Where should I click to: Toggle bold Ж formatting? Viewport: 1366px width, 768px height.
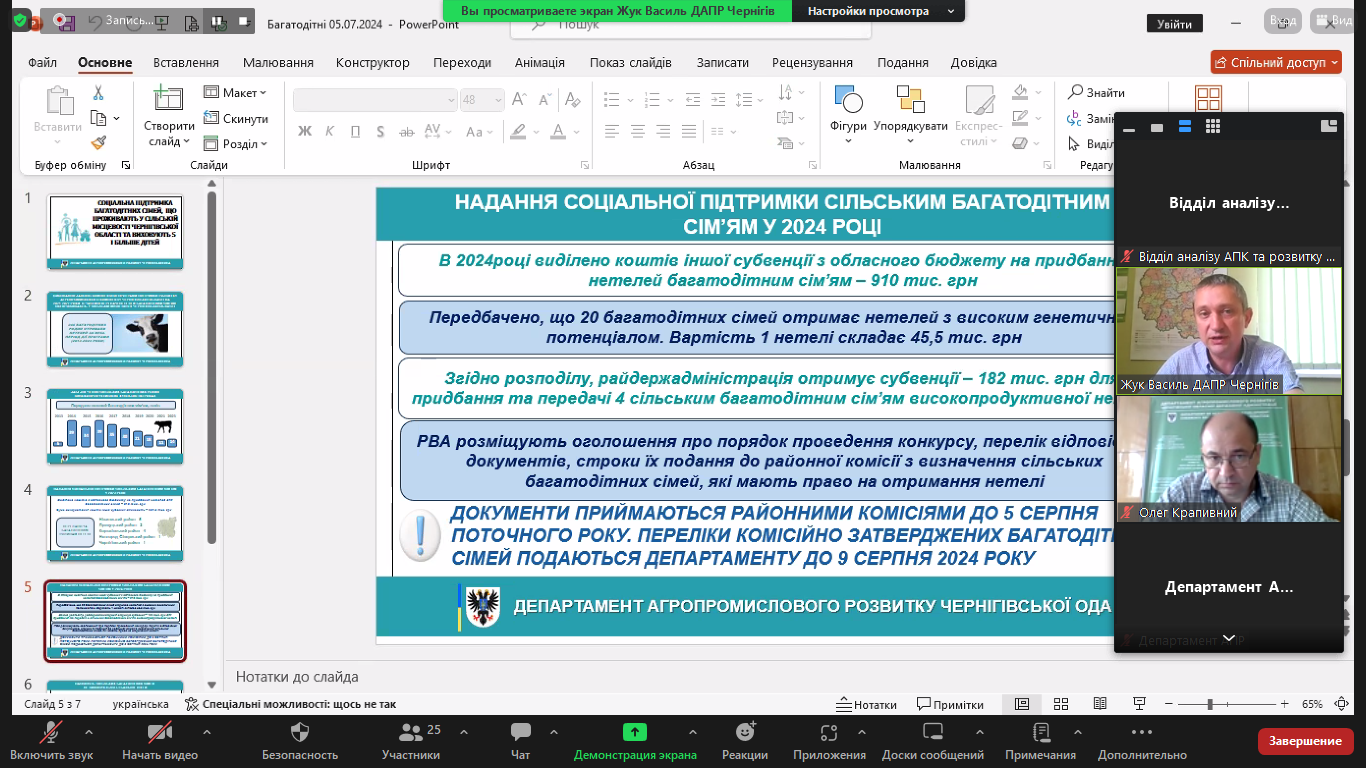(305, 131)
